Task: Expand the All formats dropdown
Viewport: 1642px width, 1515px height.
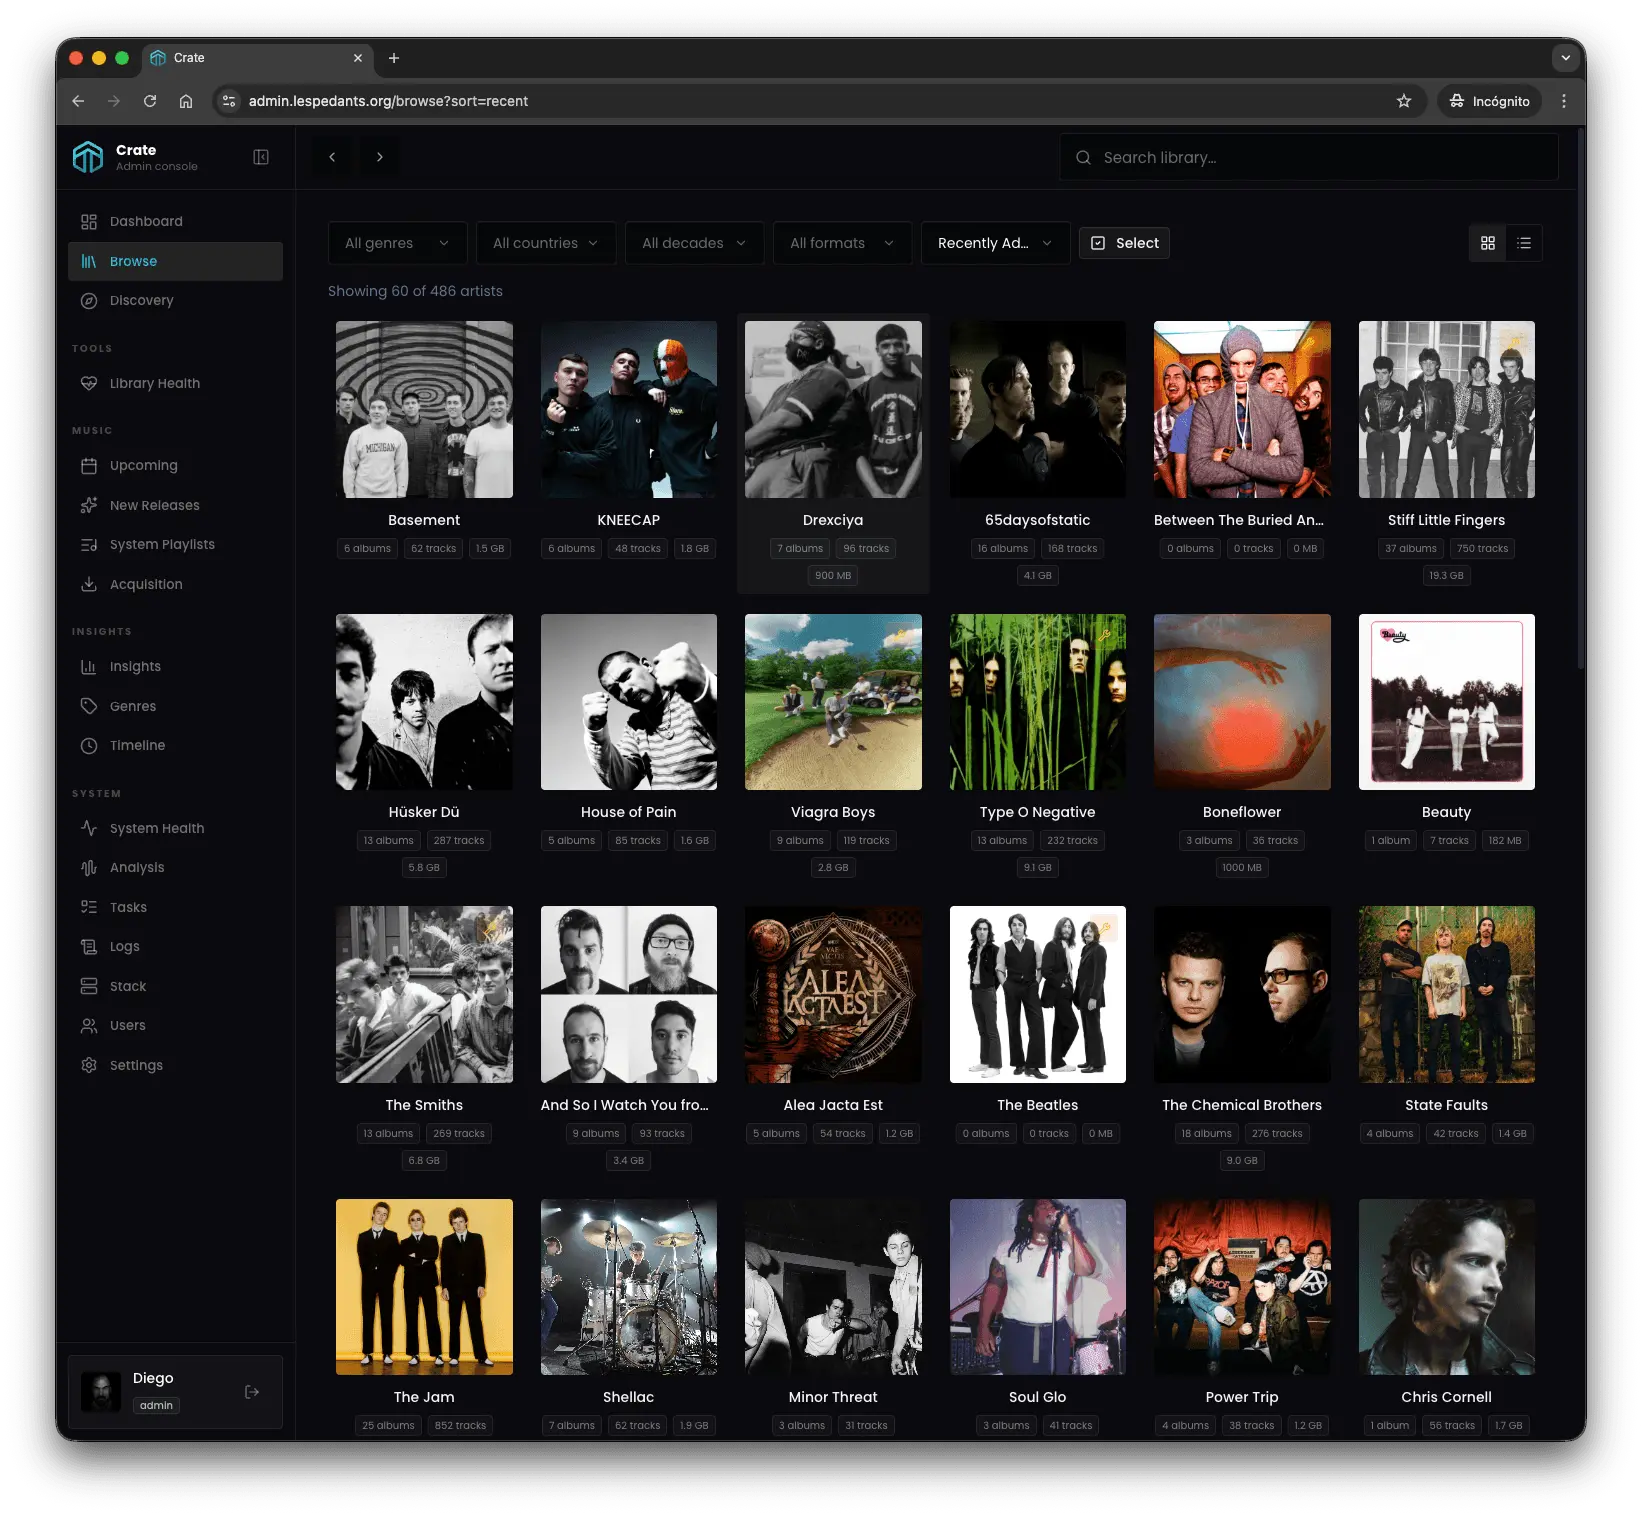Action: pyautogui.click(x=842, y=243)
